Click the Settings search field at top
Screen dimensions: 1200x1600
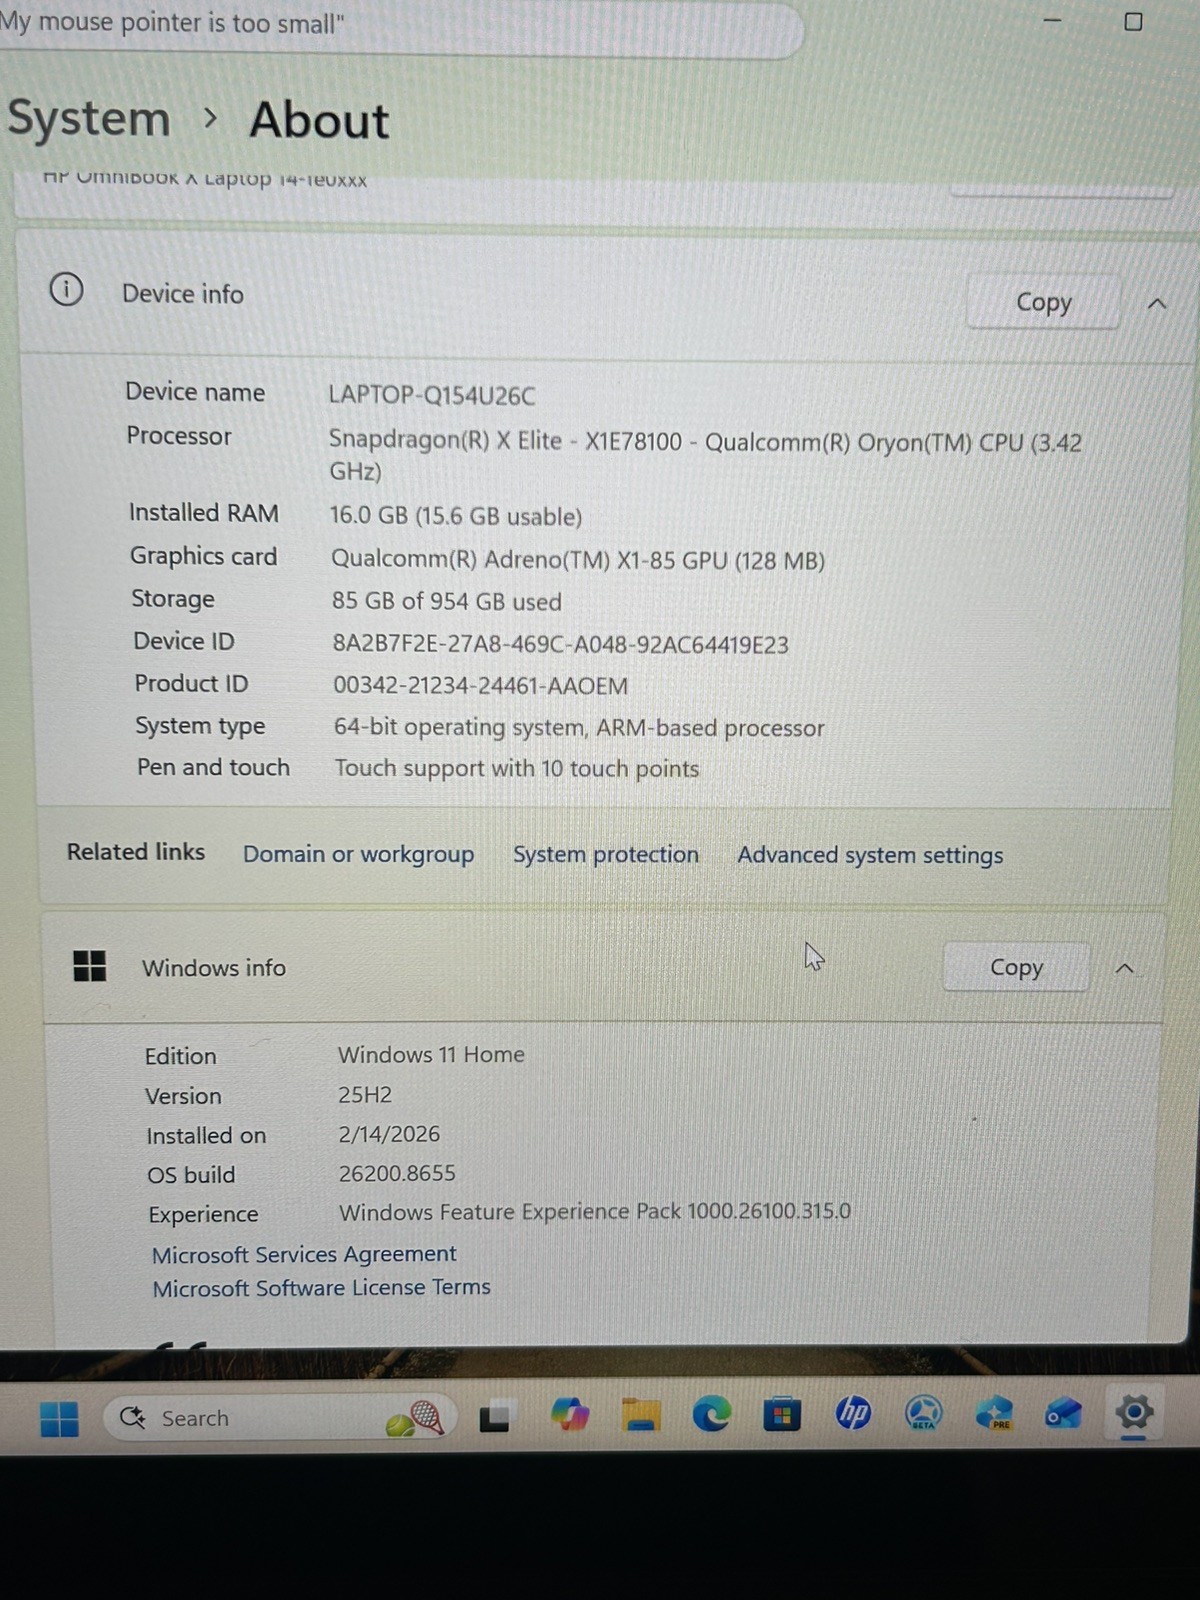[x=400, y=26]
